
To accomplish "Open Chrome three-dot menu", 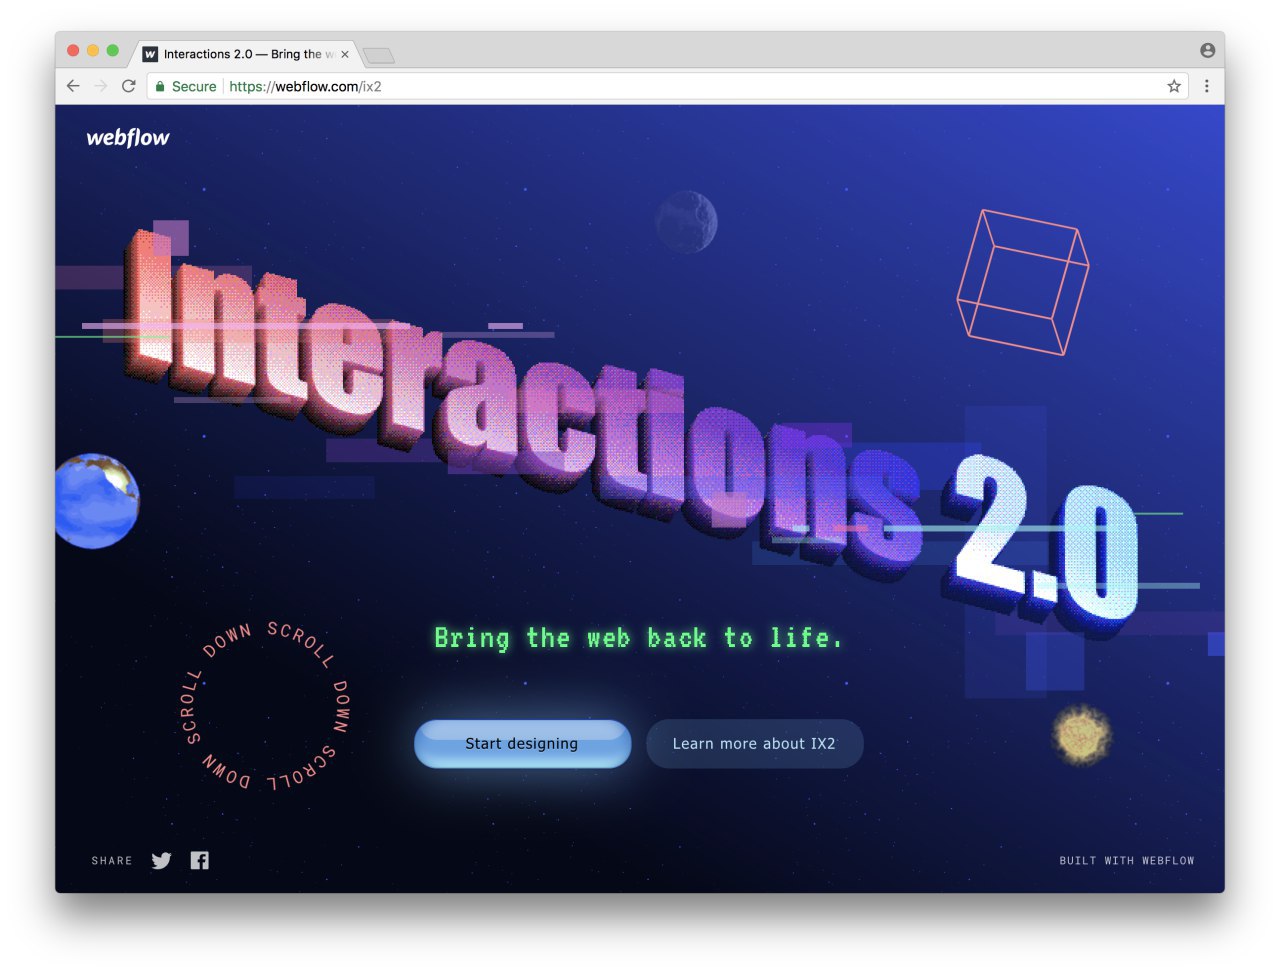I will coord(1207,86).
